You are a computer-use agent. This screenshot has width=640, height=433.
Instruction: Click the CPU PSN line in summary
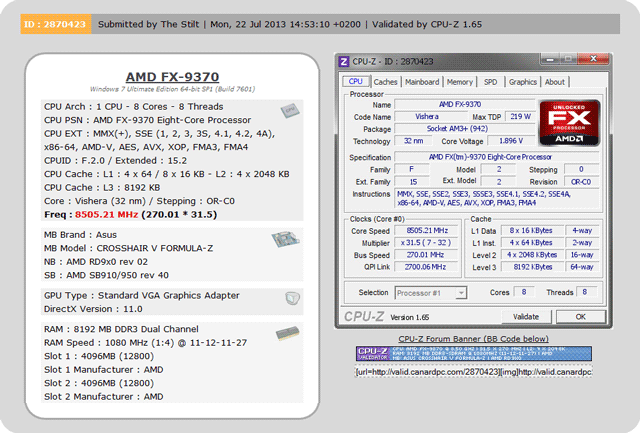(x=147, y=120)
